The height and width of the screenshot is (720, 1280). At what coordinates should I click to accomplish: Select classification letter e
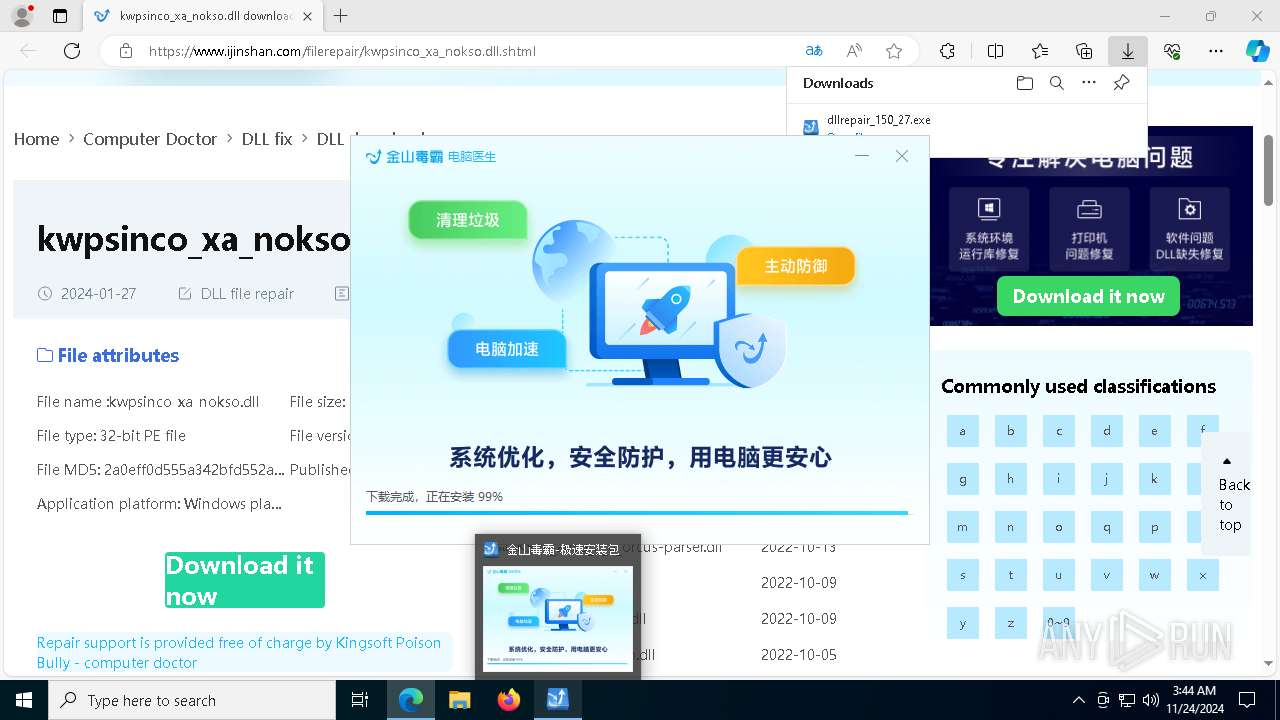pos(1154,431)
